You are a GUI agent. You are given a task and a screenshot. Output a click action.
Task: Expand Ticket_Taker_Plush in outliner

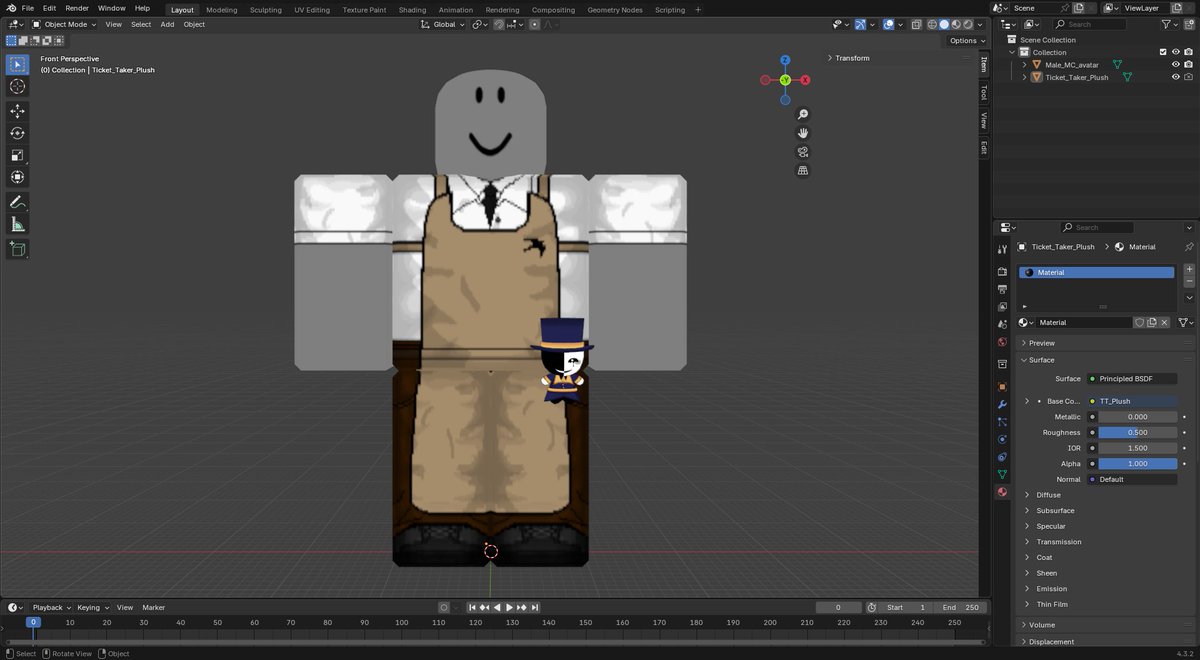pyautogui.click(x=1024, y=77)
